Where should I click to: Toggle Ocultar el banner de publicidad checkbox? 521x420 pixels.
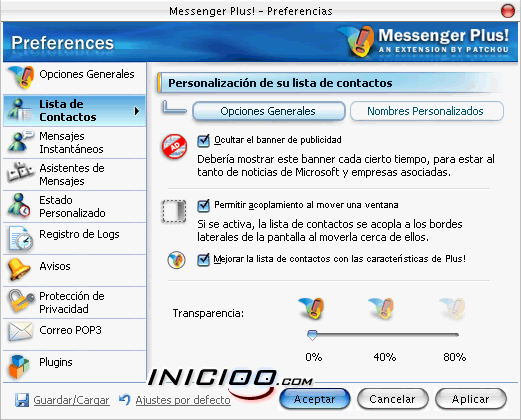point(203,141)
